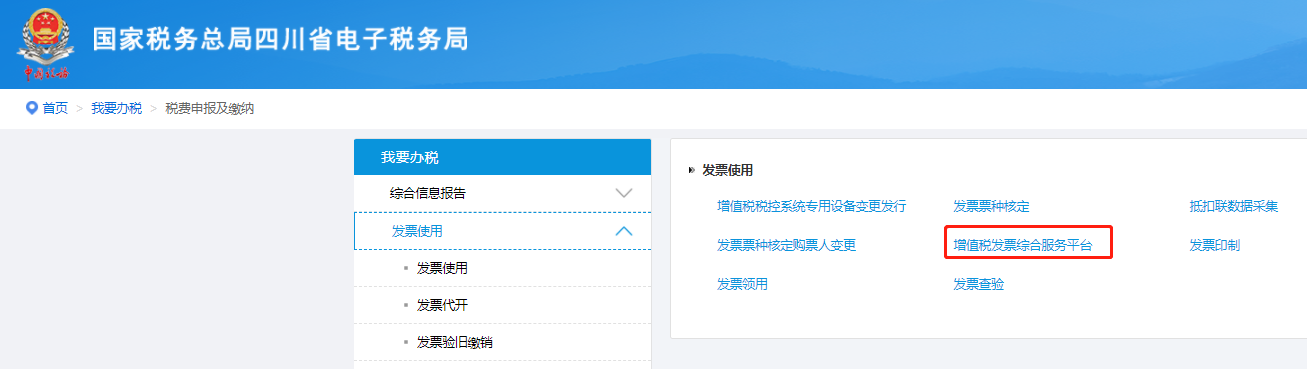
Task: Open the 综合信息报告 sidebar section
Action: click(502, 193)
